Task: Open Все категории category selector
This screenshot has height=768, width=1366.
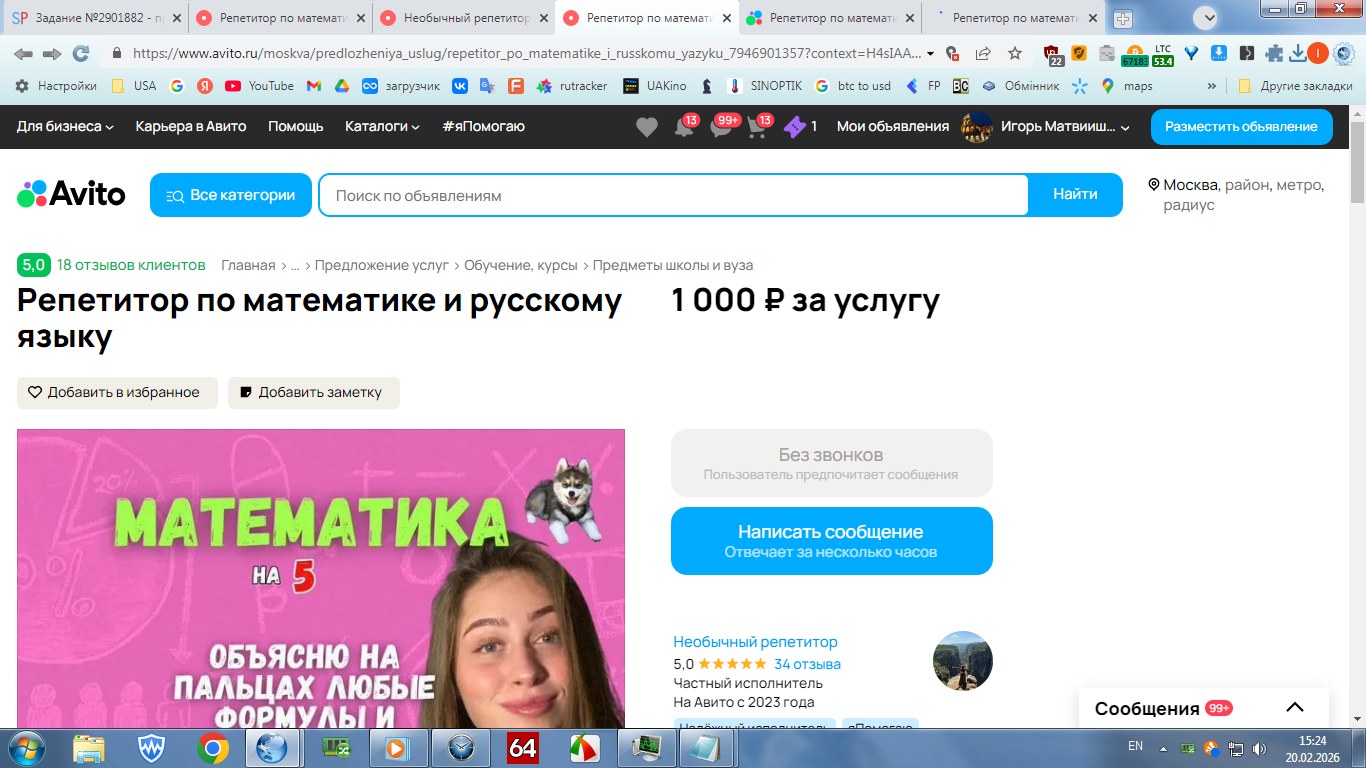Action: (x=231, y=195)
